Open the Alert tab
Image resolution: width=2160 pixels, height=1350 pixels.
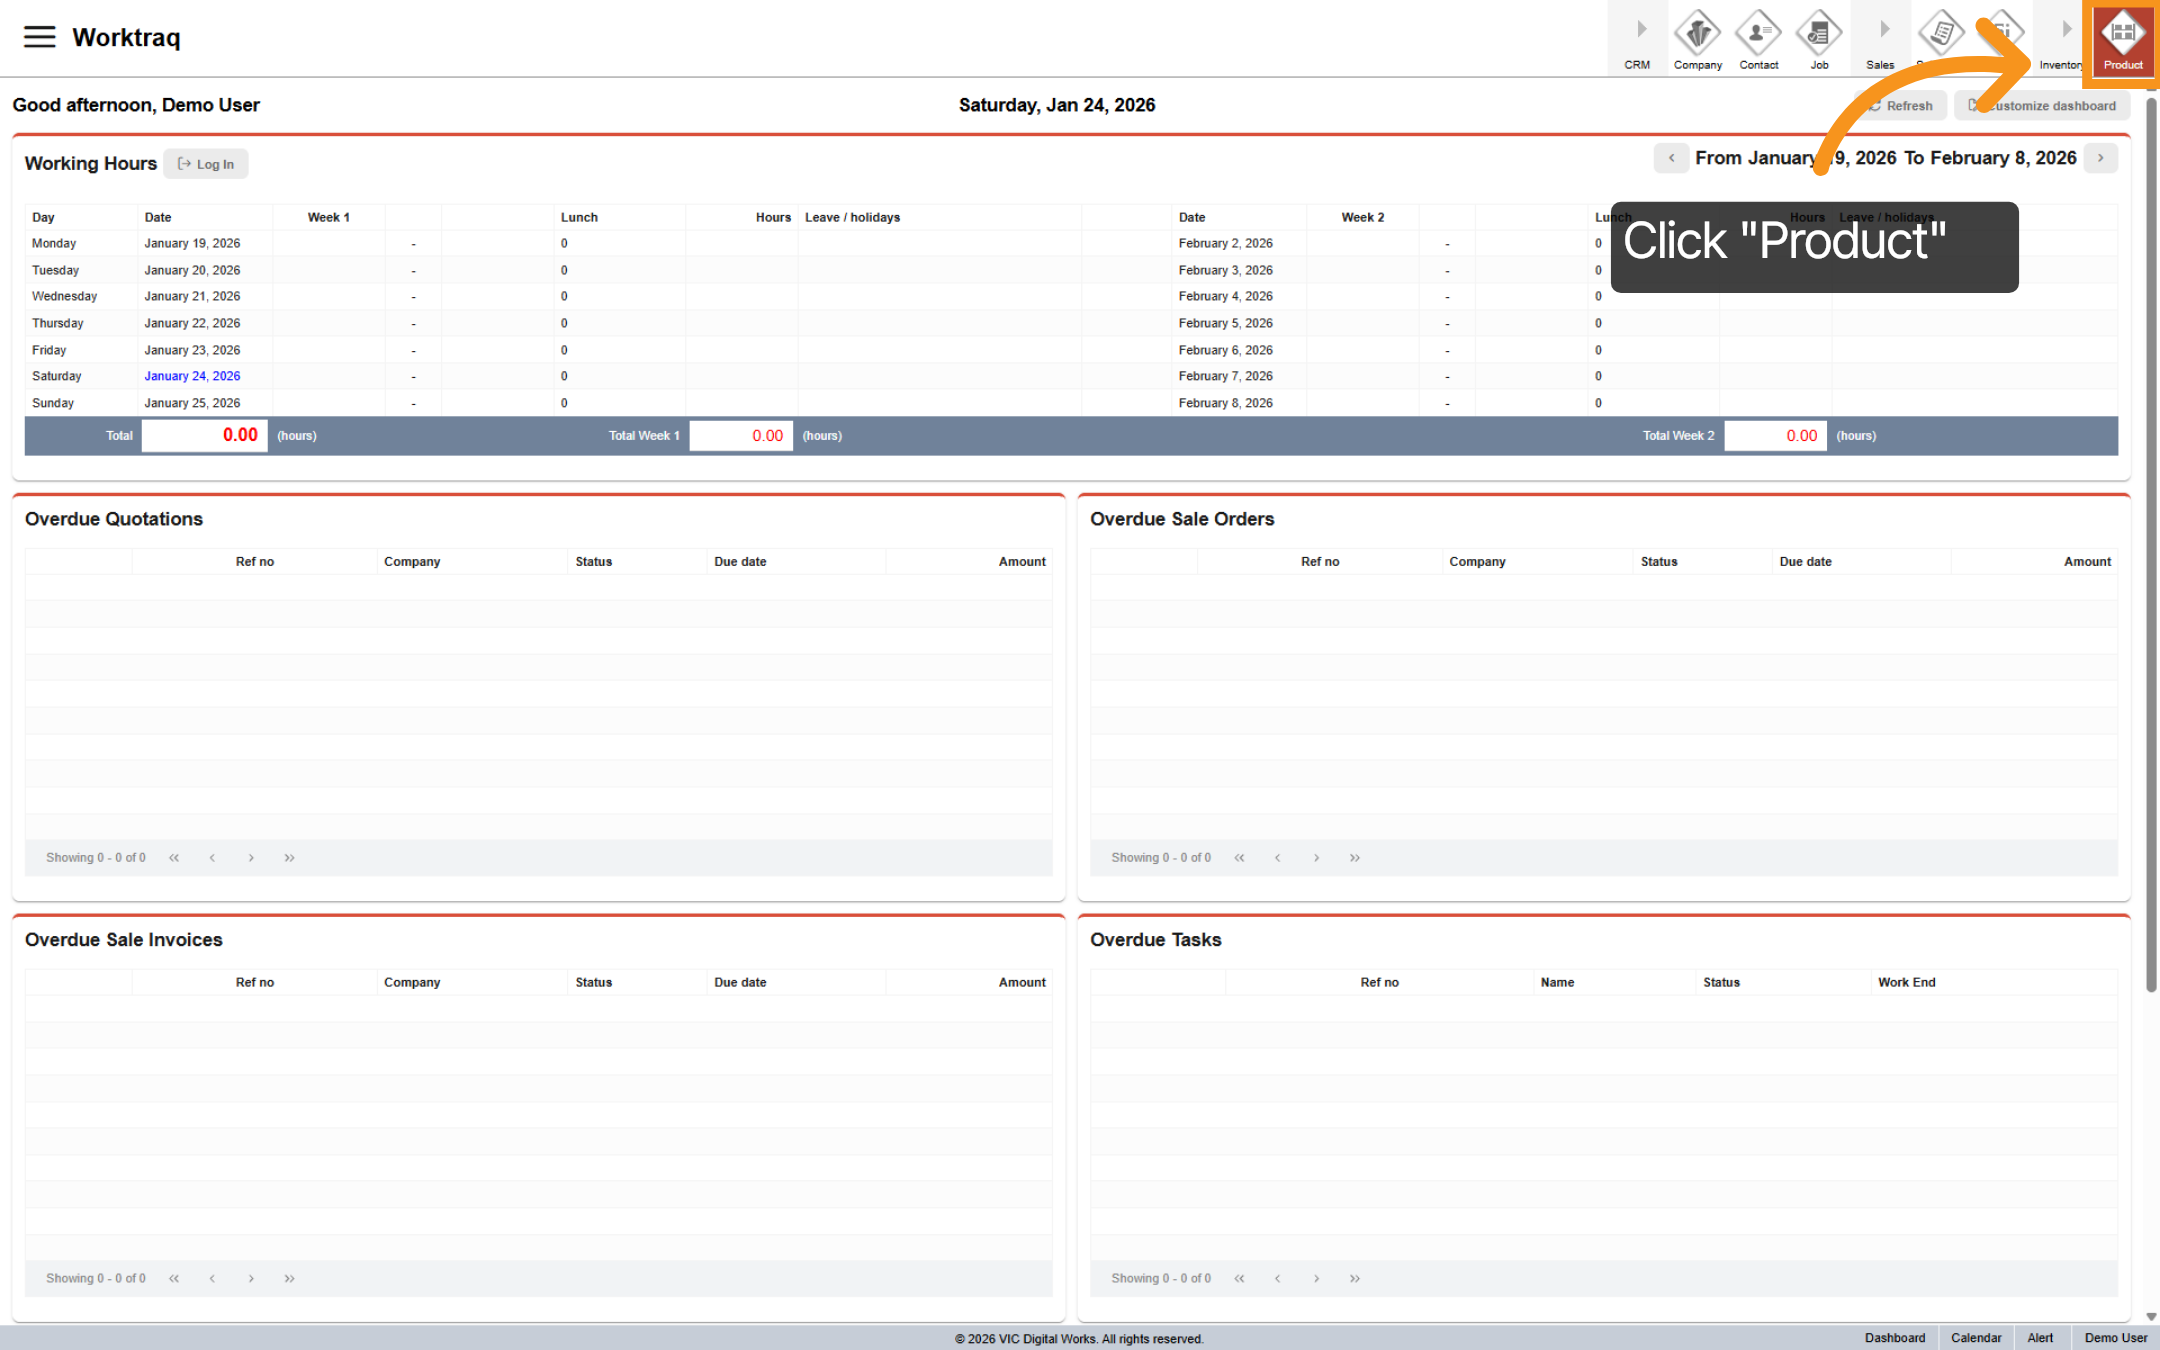click(2041, 1337)
